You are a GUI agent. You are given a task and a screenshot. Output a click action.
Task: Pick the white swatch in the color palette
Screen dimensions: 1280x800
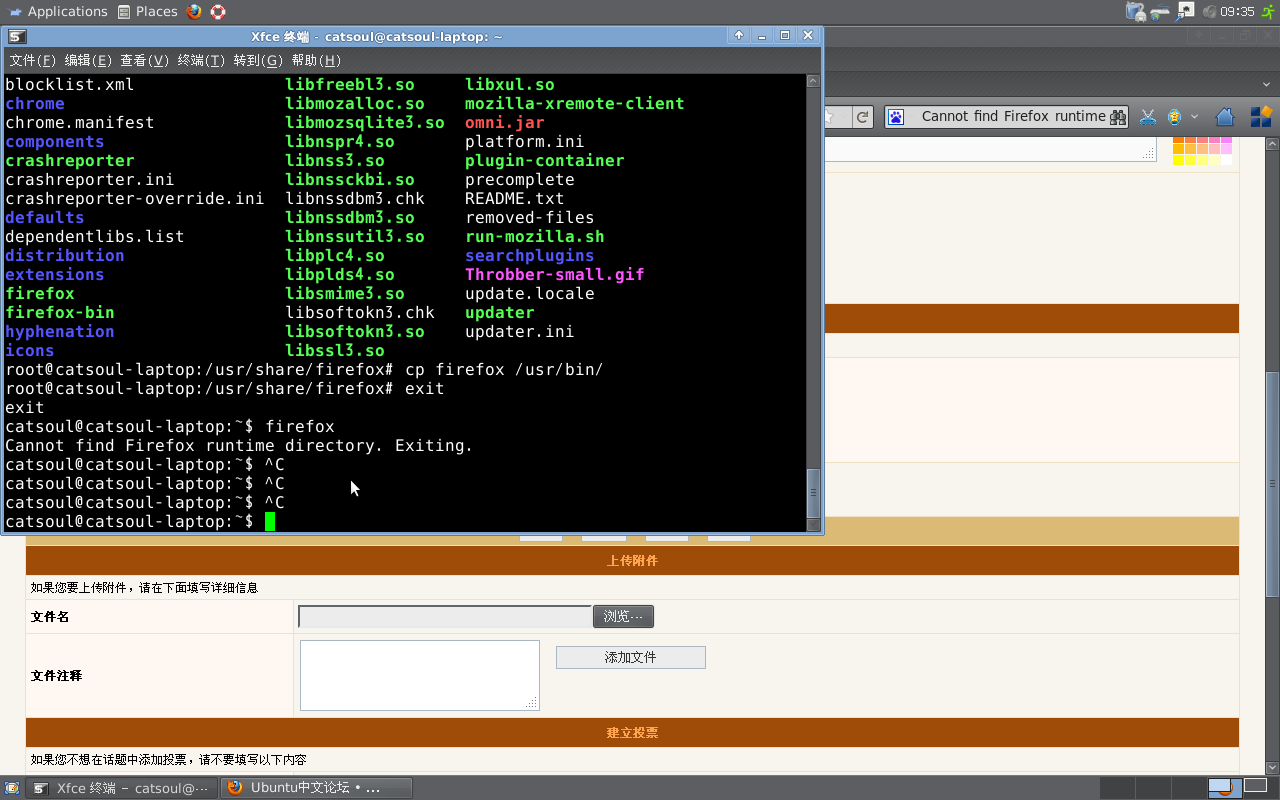tap(1226, 160)
